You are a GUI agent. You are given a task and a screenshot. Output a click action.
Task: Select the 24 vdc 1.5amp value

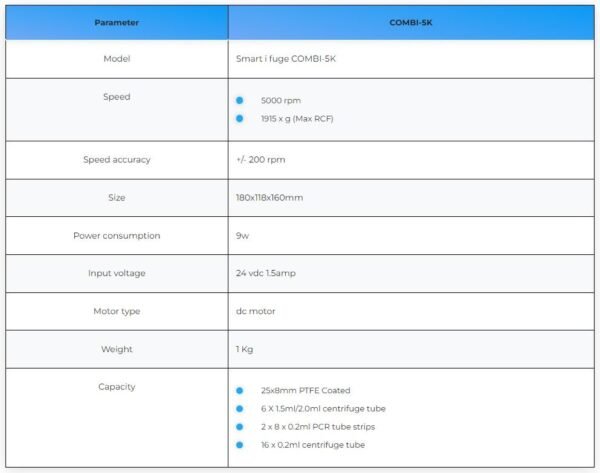tap(267, 274)
